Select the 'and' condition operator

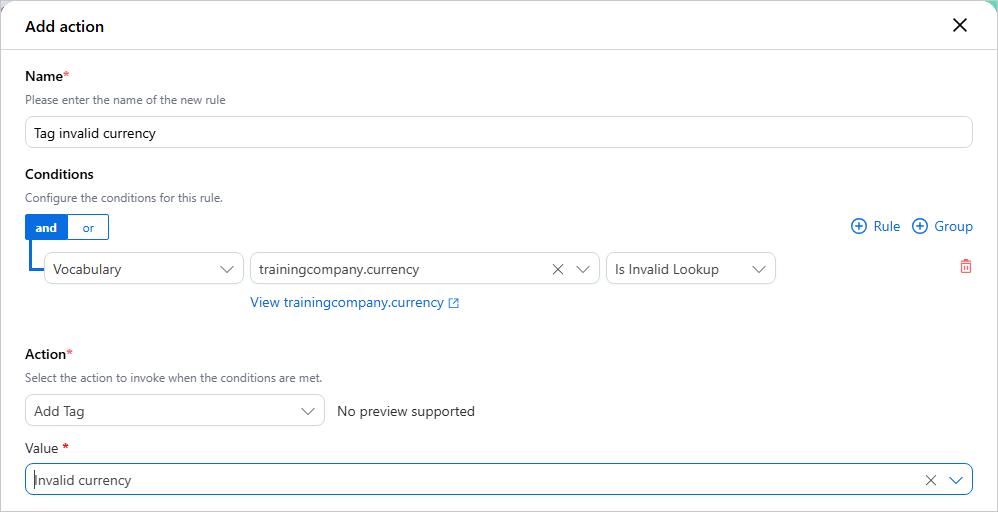tap(46, 227)
